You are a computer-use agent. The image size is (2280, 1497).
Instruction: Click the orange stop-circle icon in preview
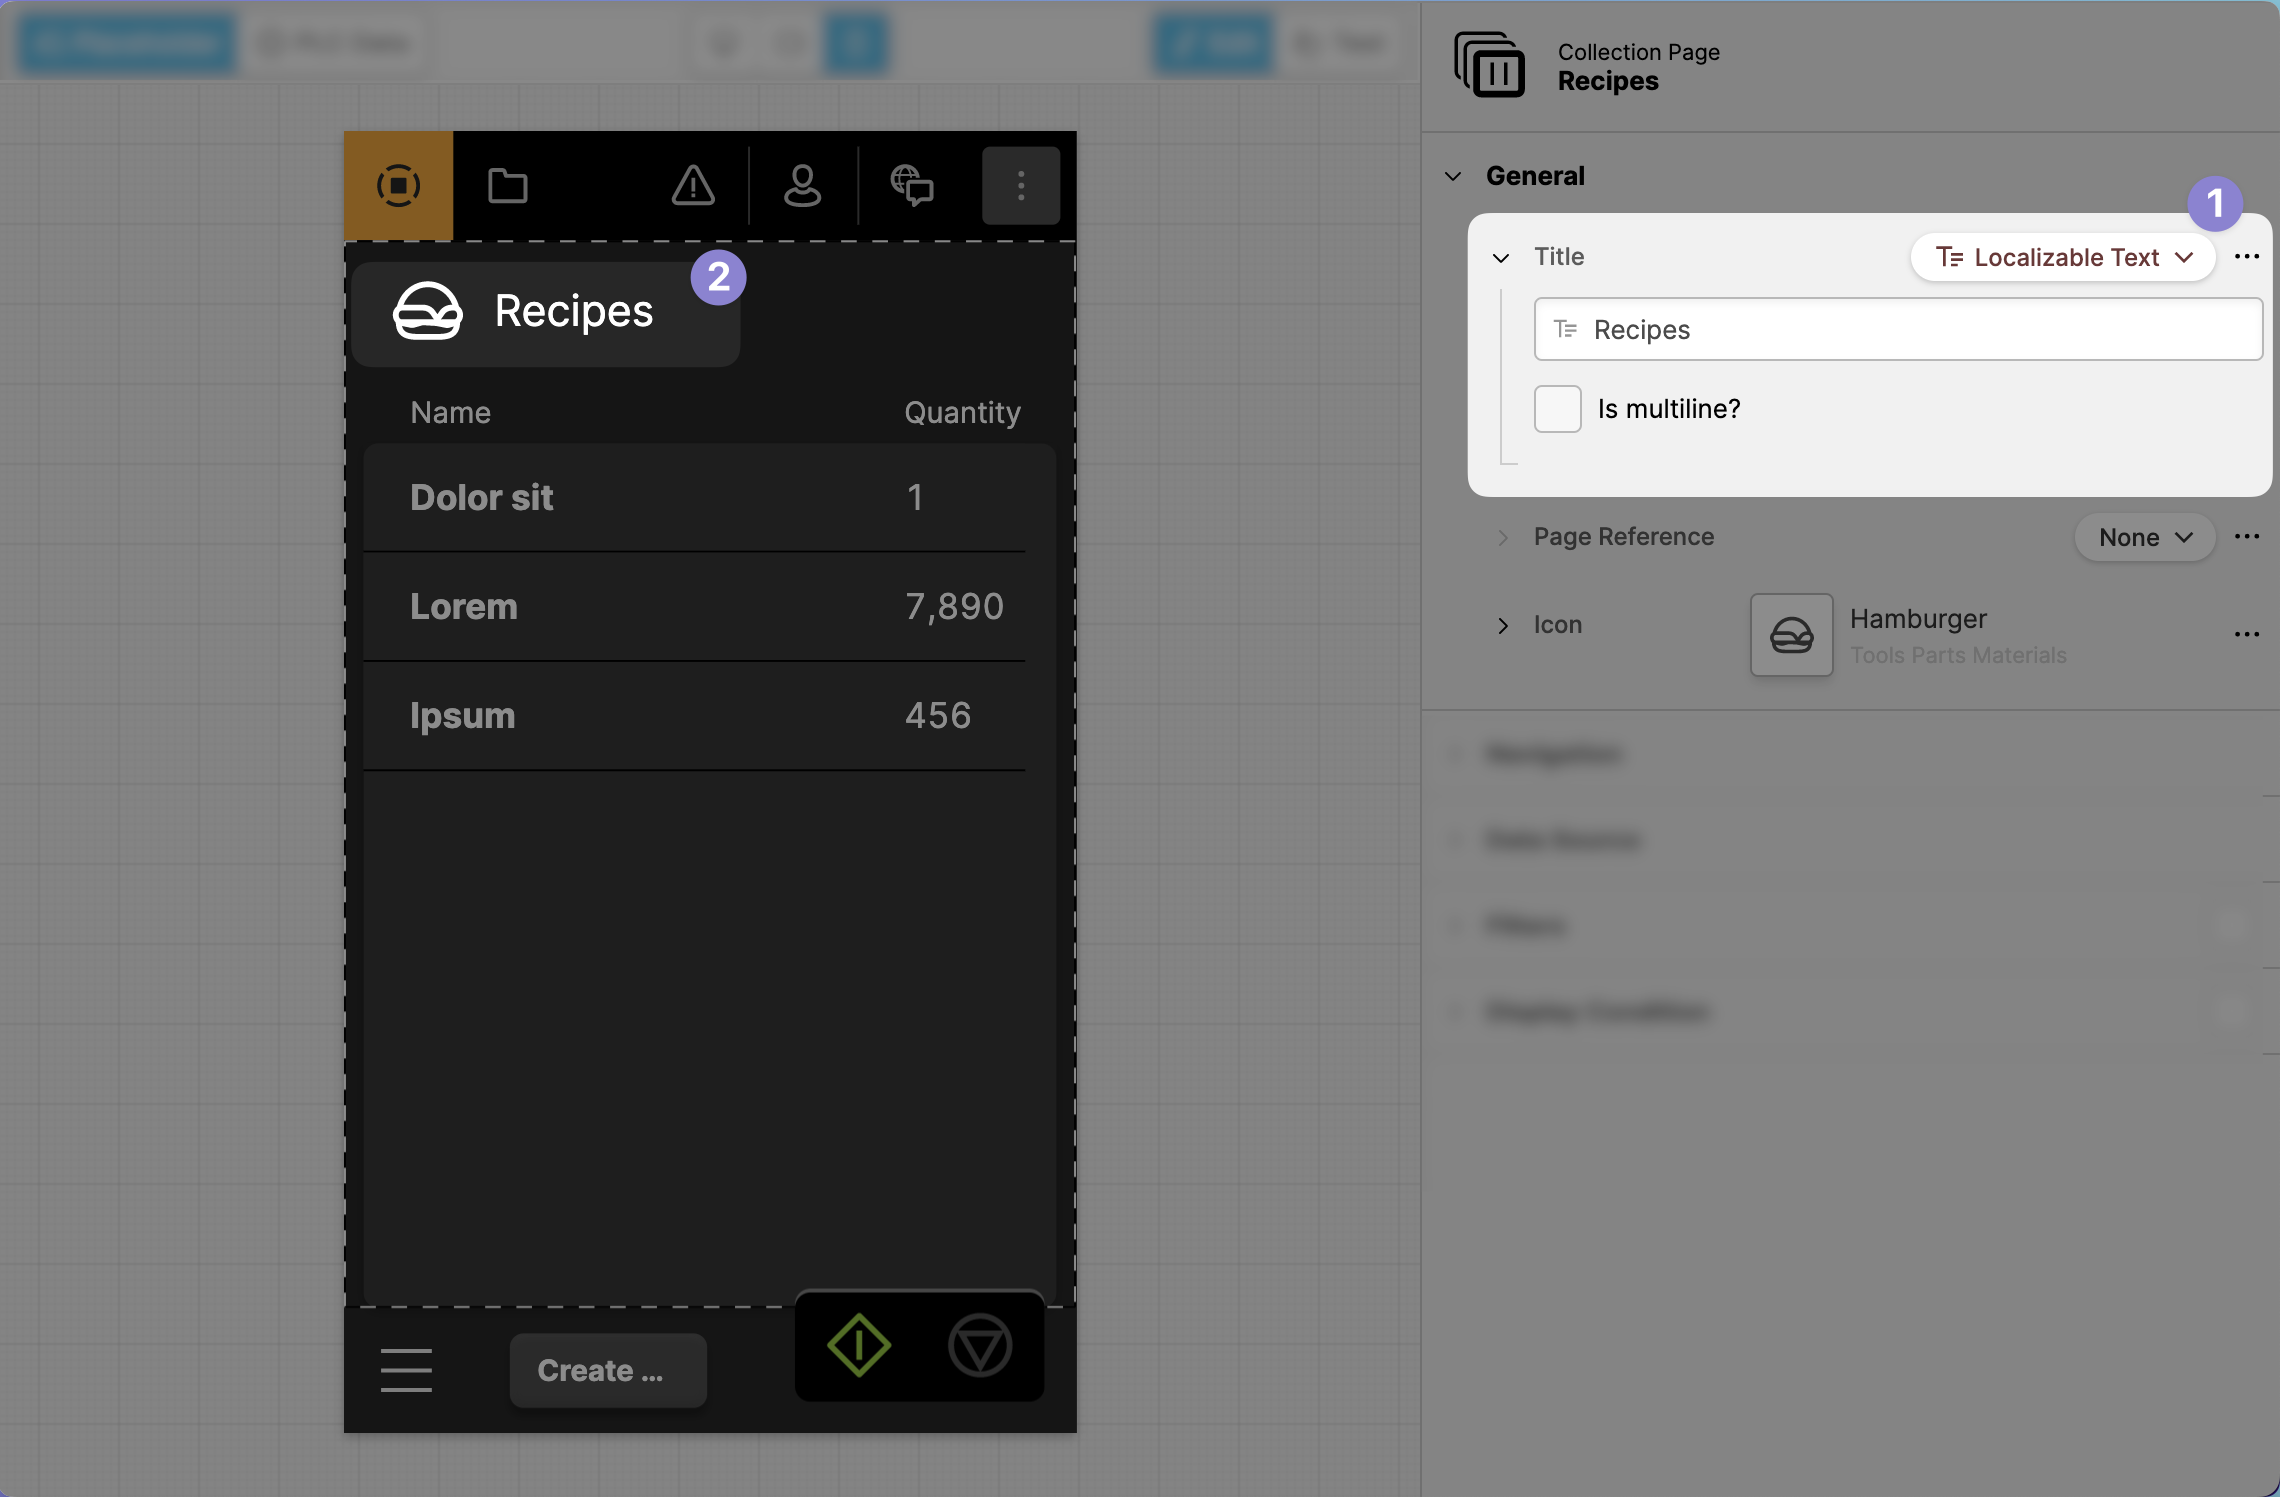[x=398, y=186]
